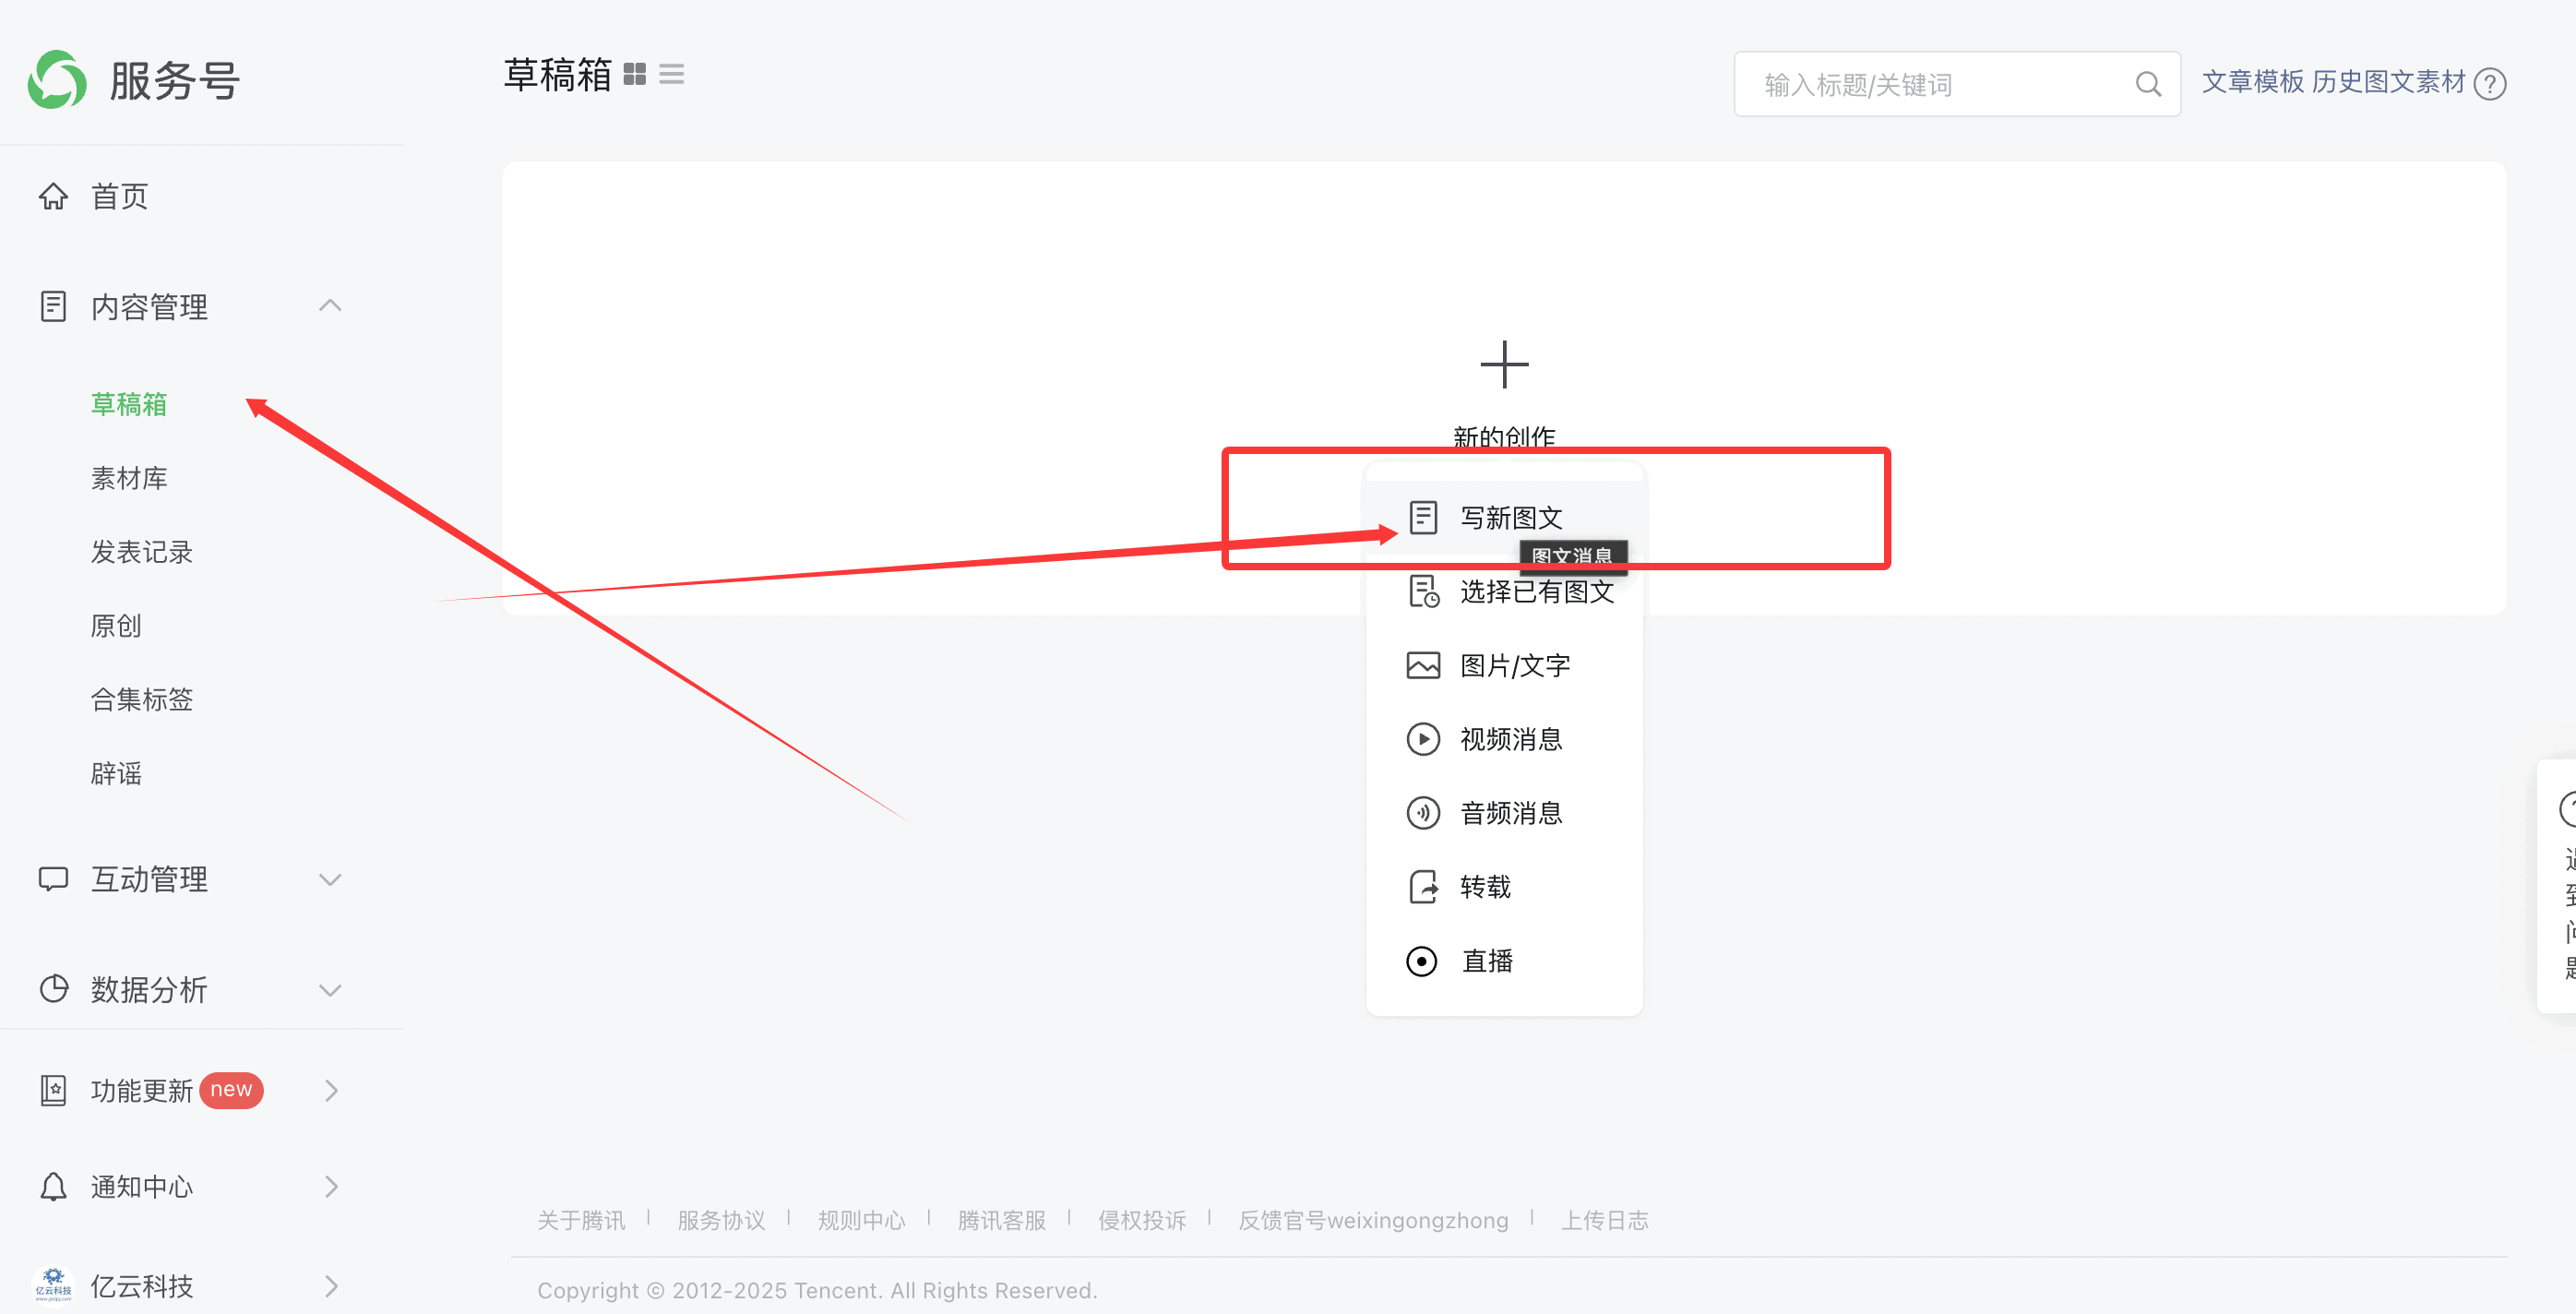Open the 素材库 sidebar item
The image size is (2576, 1314).
129,478
